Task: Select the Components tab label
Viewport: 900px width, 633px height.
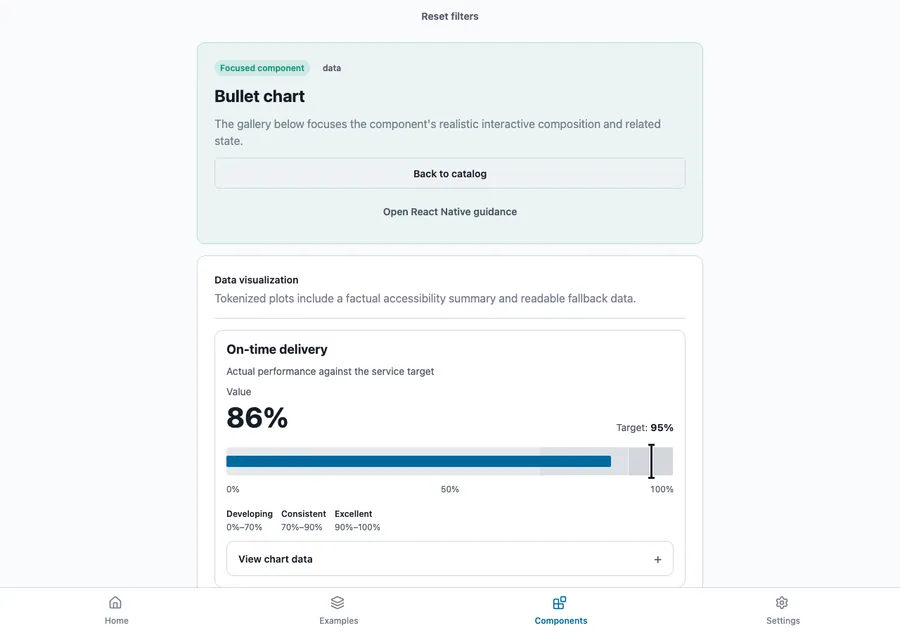Action: (561, 620)
